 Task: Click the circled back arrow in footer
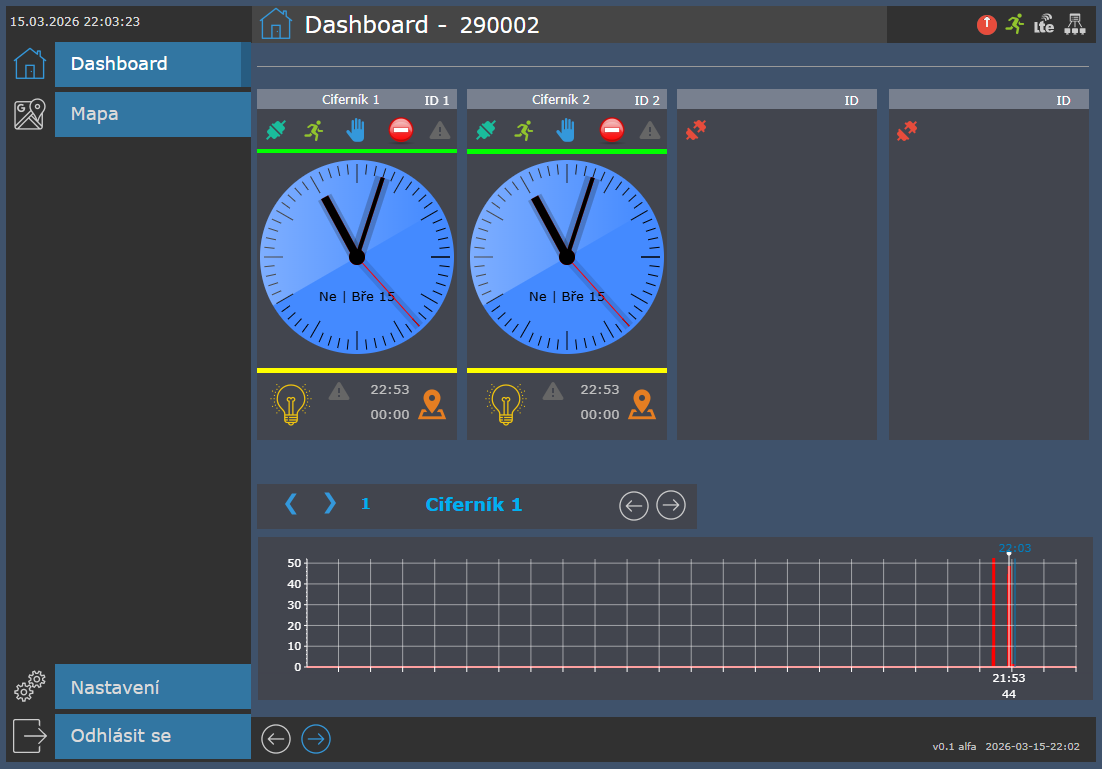click(276, 739)
